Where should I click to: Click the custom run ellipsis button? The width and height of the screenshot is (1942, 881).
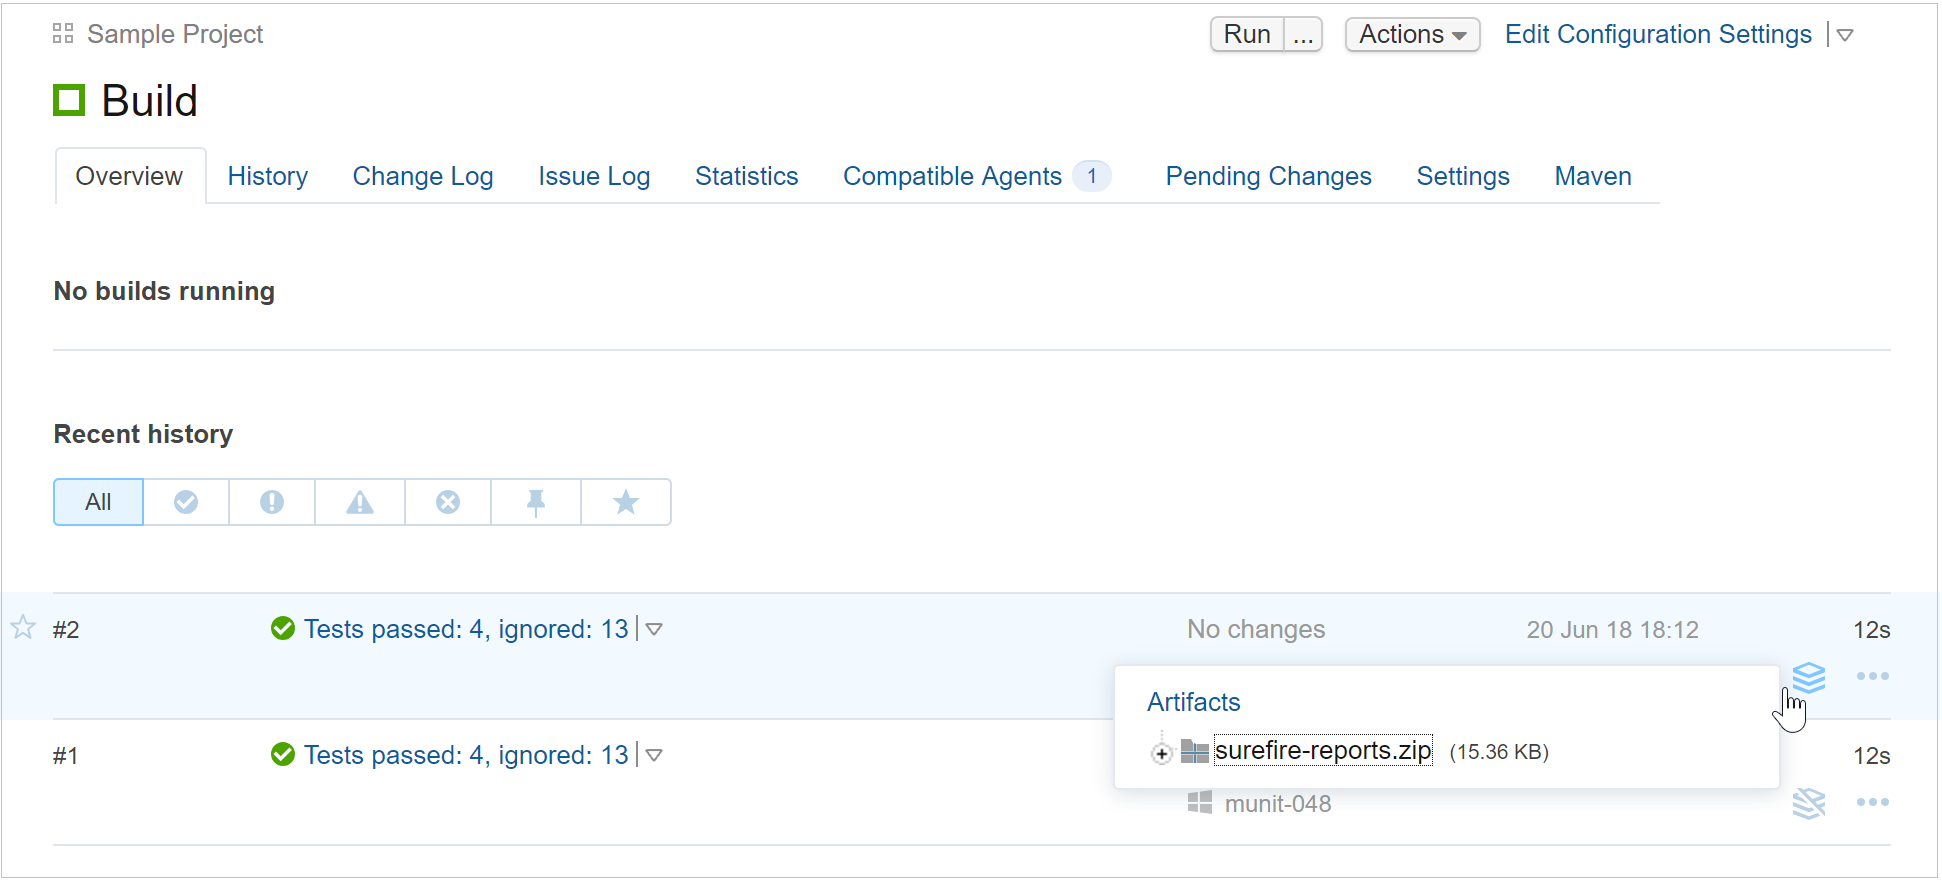(1302, 35)
